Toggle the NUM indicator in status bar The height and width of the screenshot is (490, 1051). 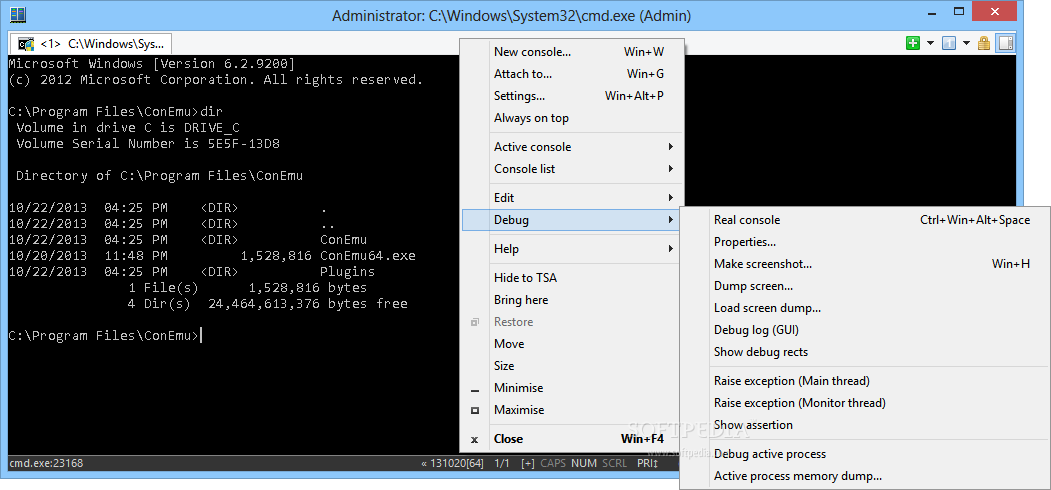(584, 463)
